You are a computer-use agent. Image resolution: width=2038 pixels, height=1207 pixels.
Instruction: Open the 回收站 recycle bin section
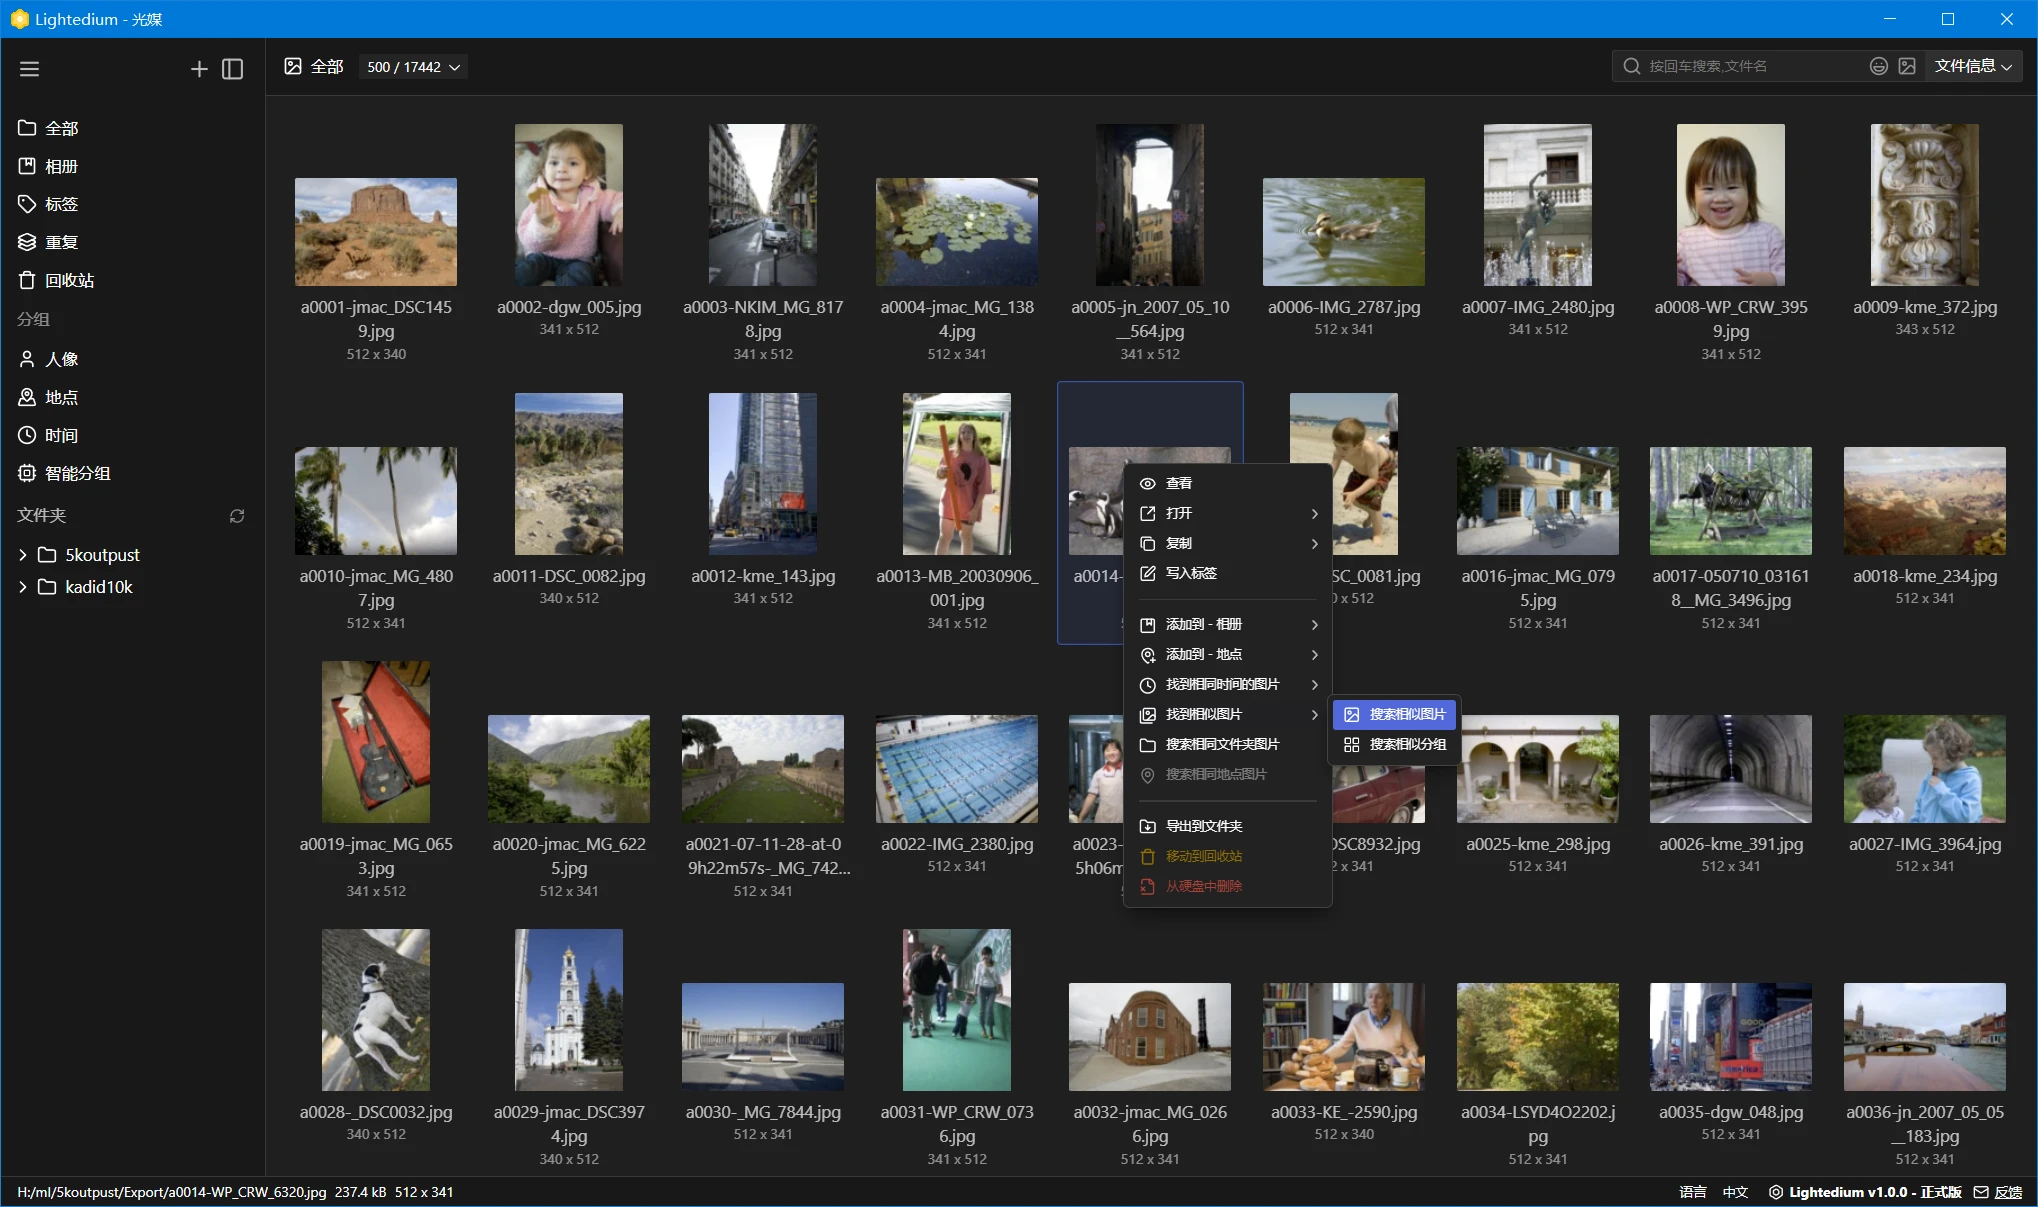[69, 280]
